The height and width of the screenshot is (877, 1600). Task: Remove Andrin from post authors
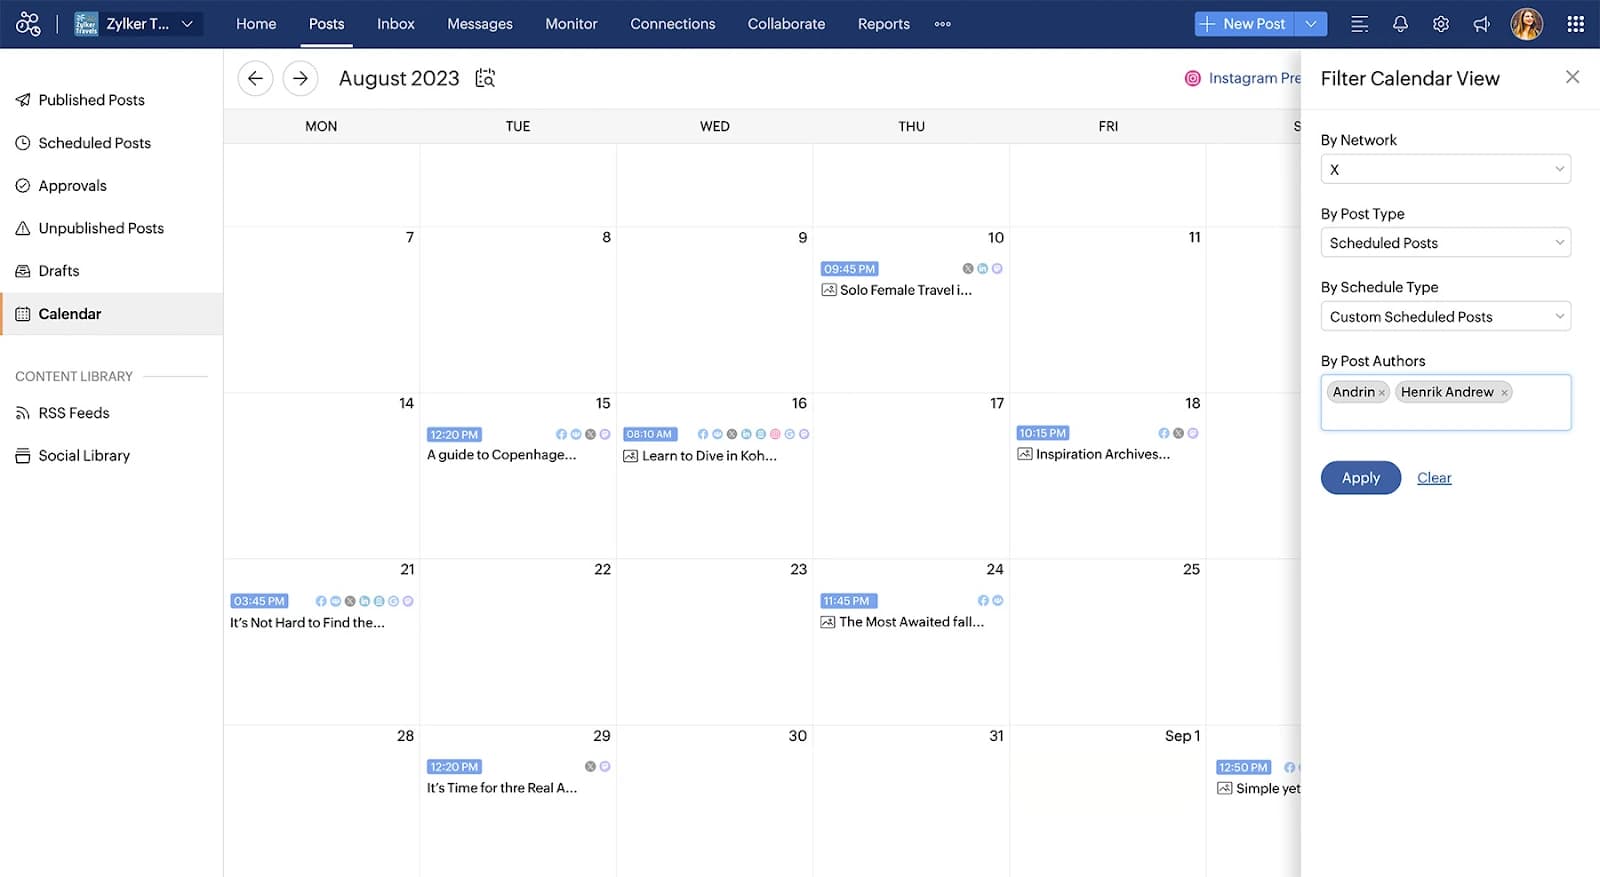(x=1382, y=393)
